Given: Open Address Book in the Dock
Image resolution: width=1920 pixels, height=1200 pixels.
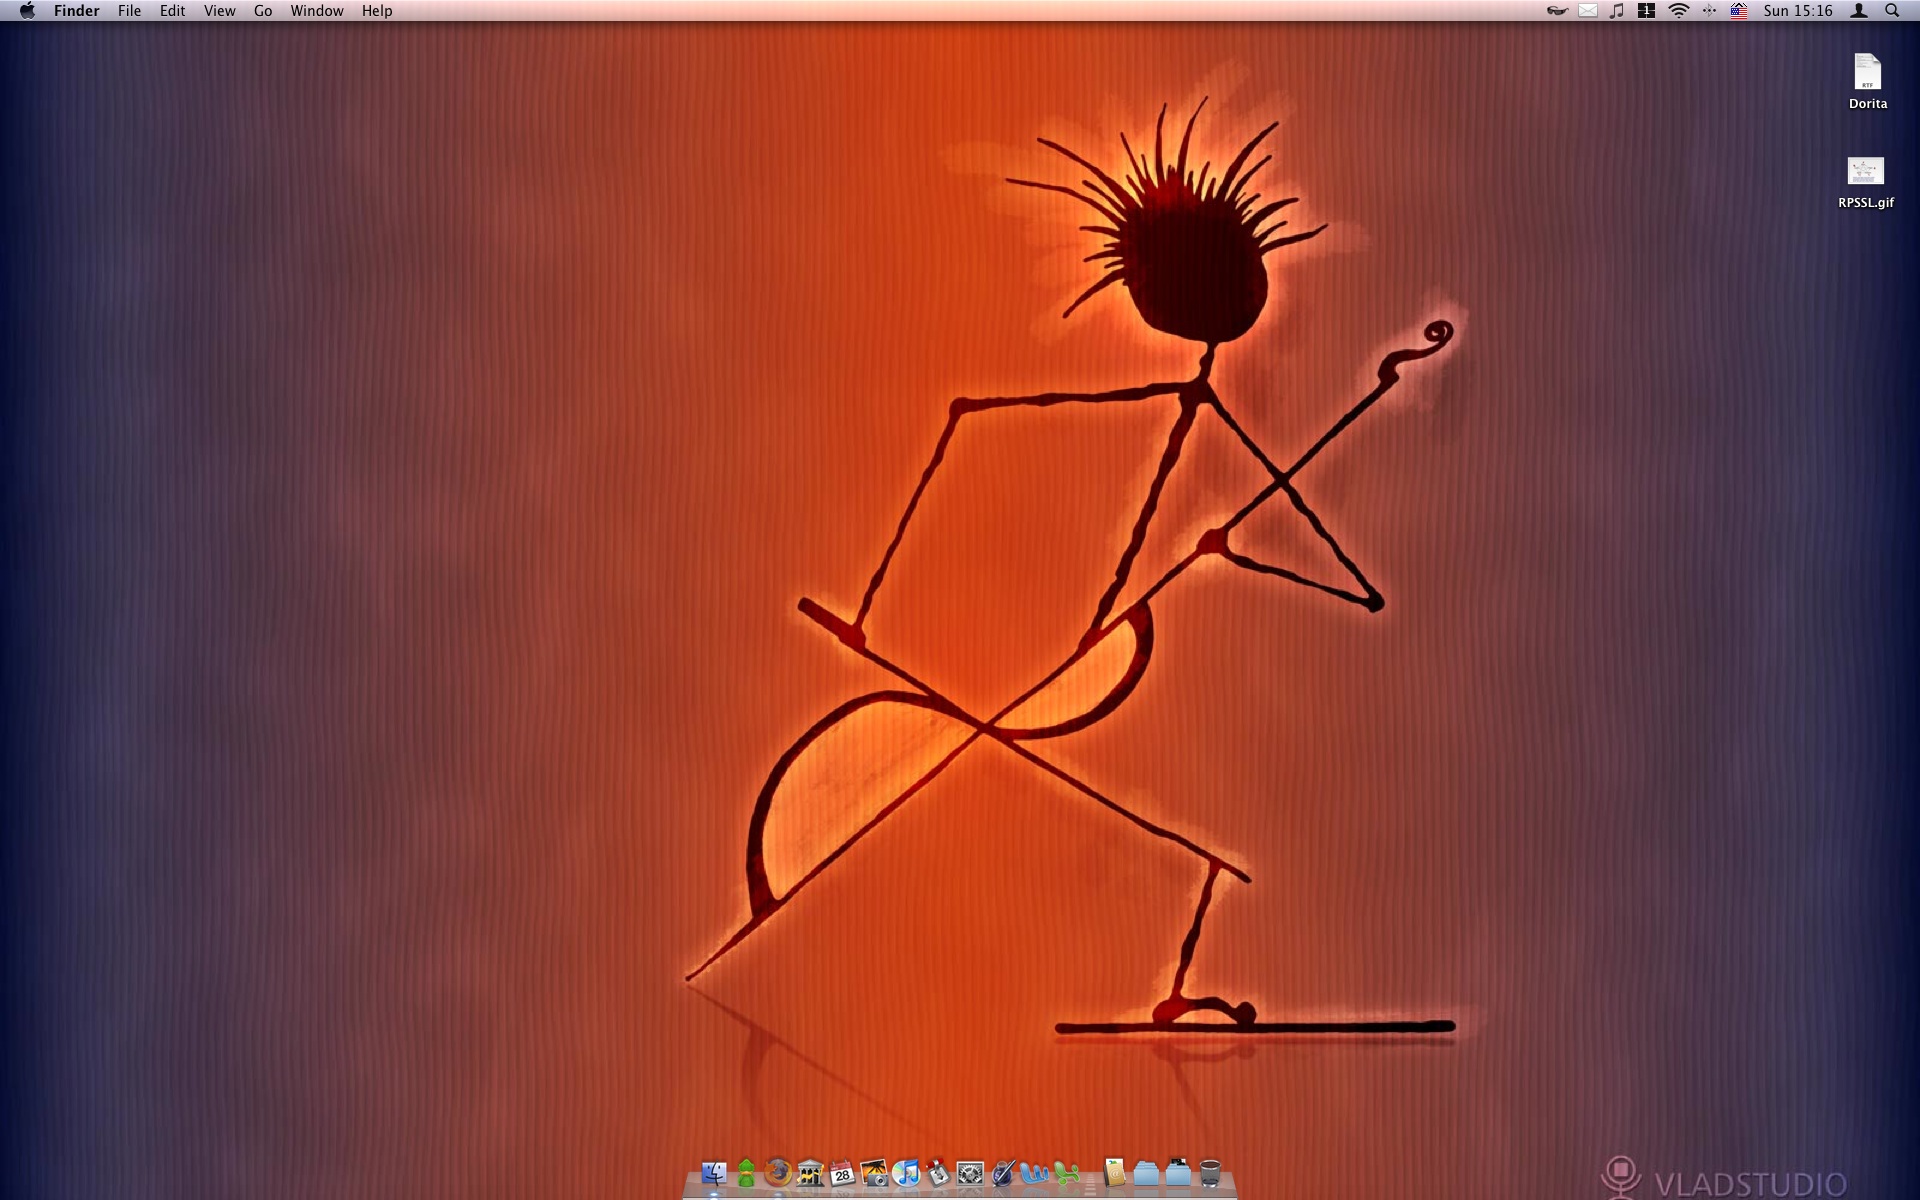Looking at the screenshot, I should [1114, 1173].
